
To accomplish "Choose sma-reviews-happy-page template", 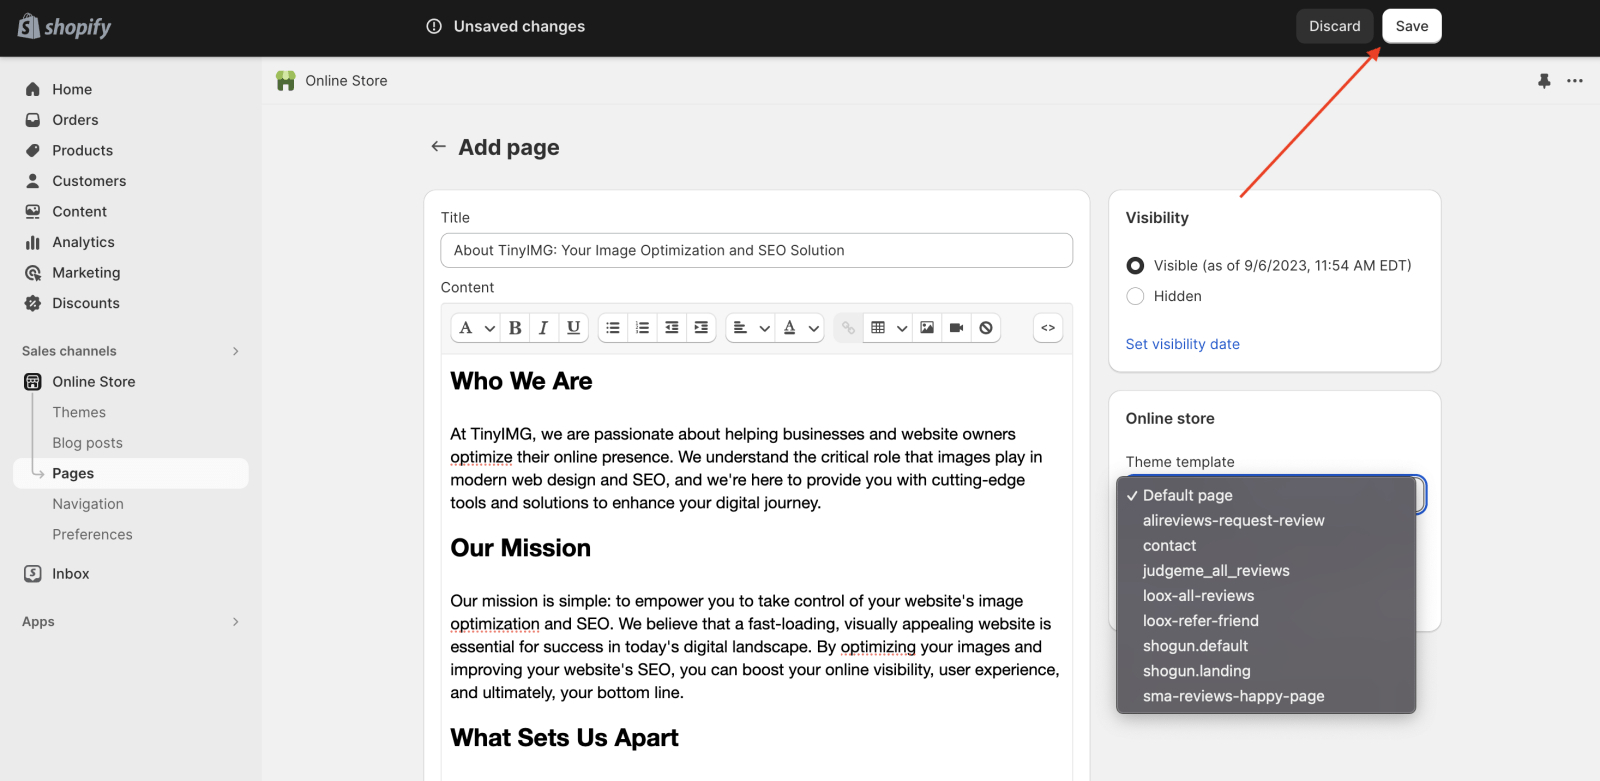I will point(1266,696).
